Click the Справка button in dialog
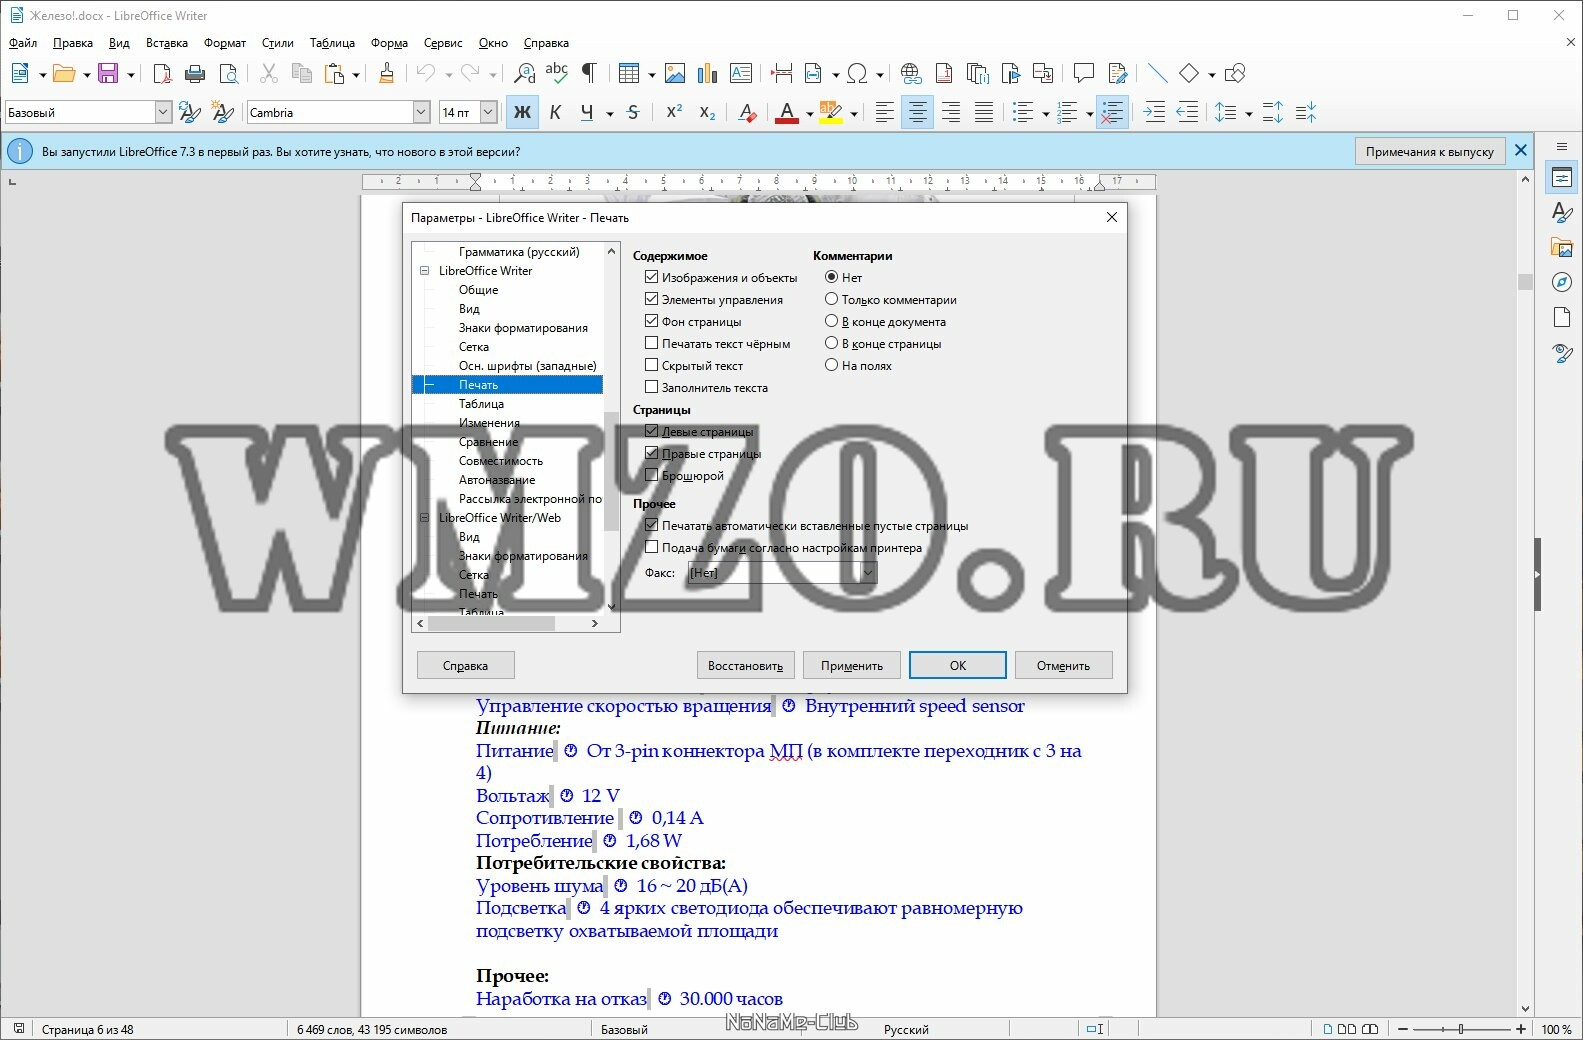This screenshot has width=1583, height=1040. 466,666
